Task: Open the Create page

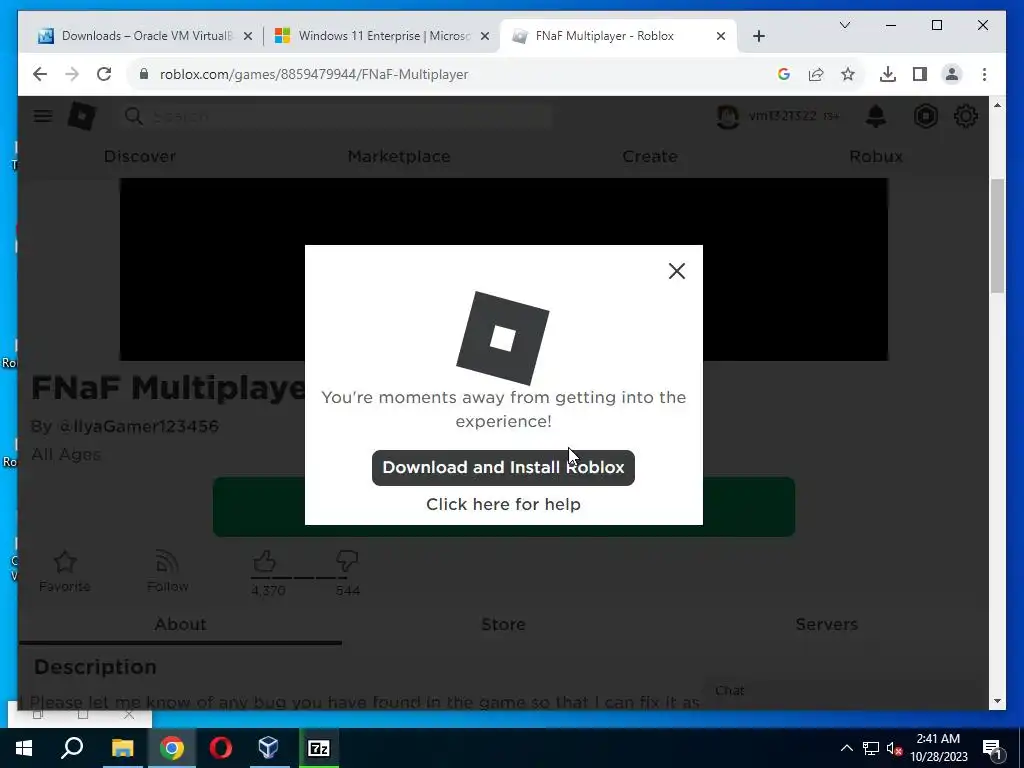Action: [x=650, y=156]
